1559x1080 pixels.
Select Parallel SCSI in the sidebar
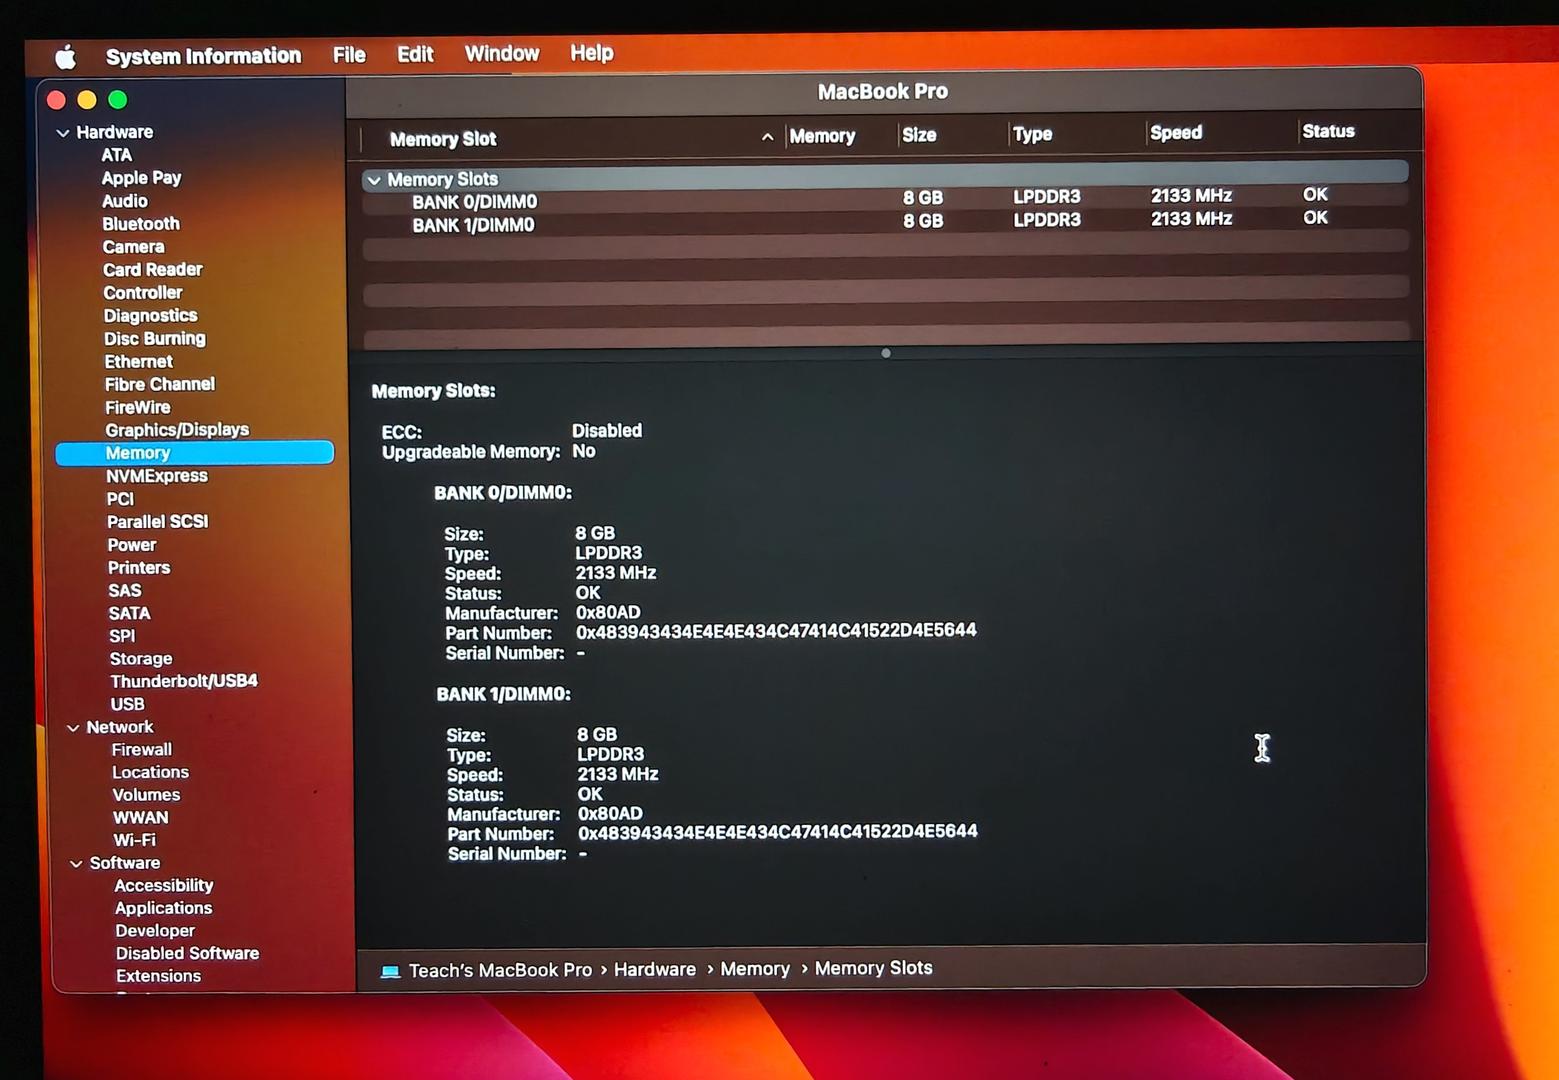coord(157,522)
